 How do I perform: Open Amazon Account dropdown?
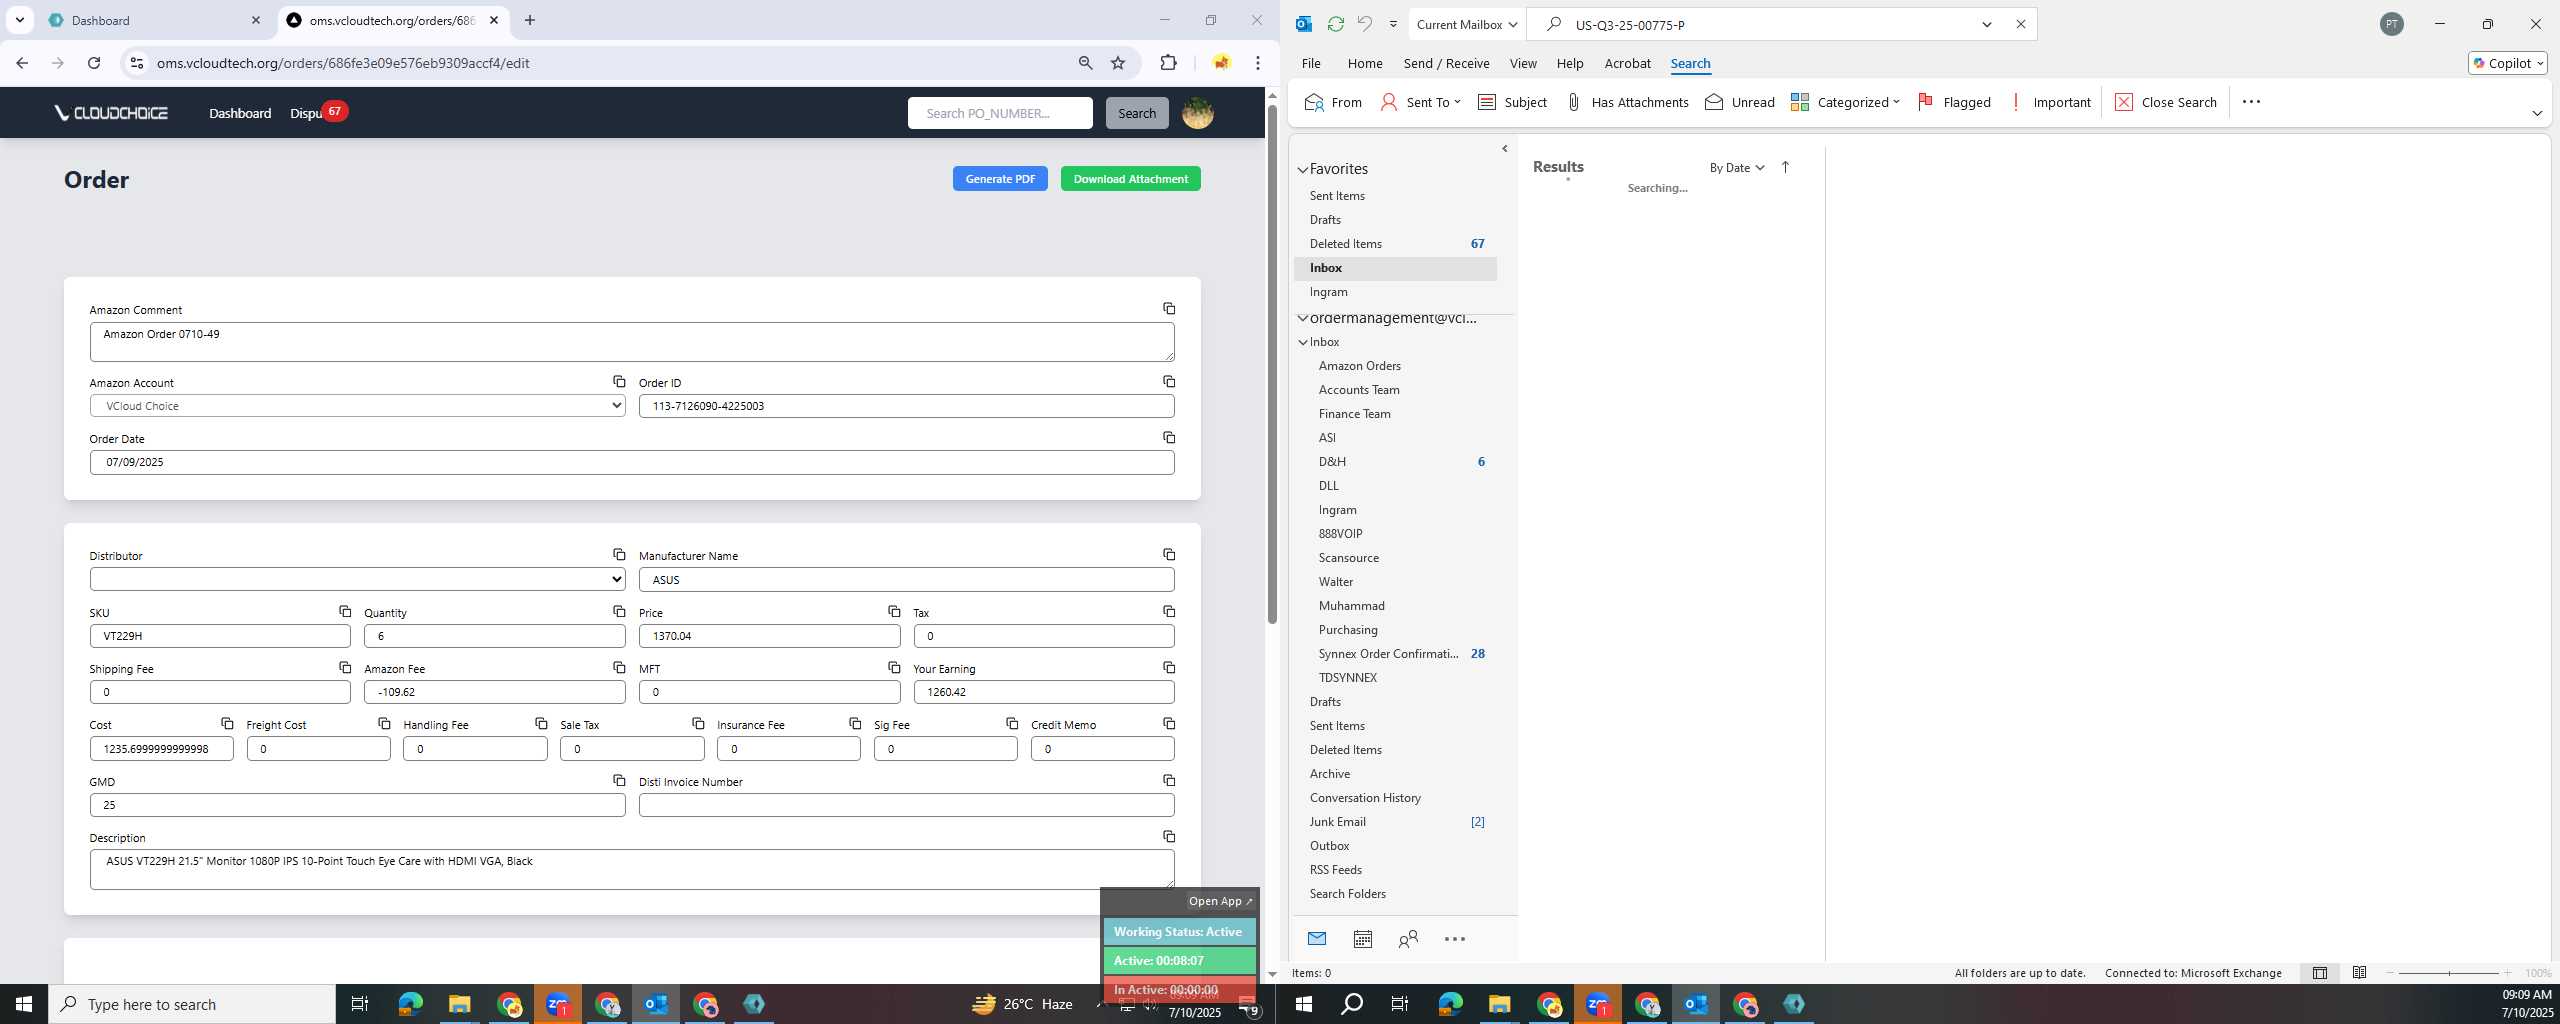[357, 406]
